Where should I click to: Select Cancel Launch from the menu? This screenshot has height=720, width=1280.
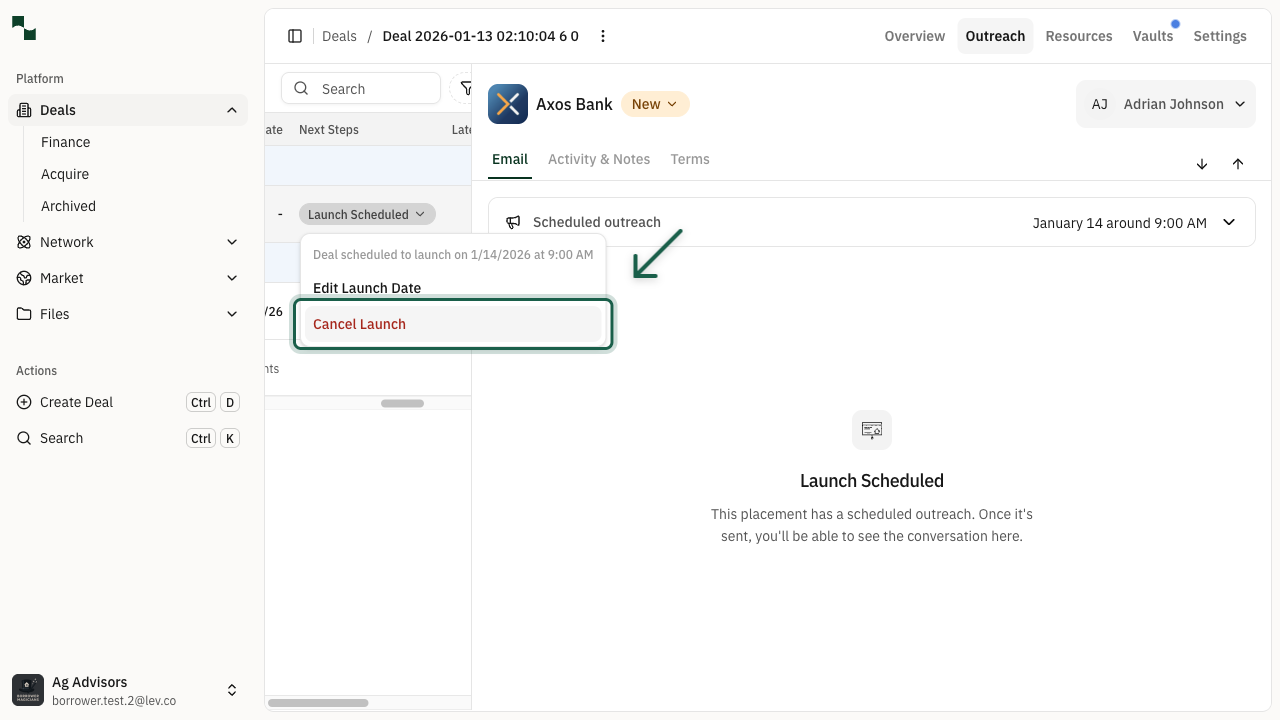click(359, 324)
